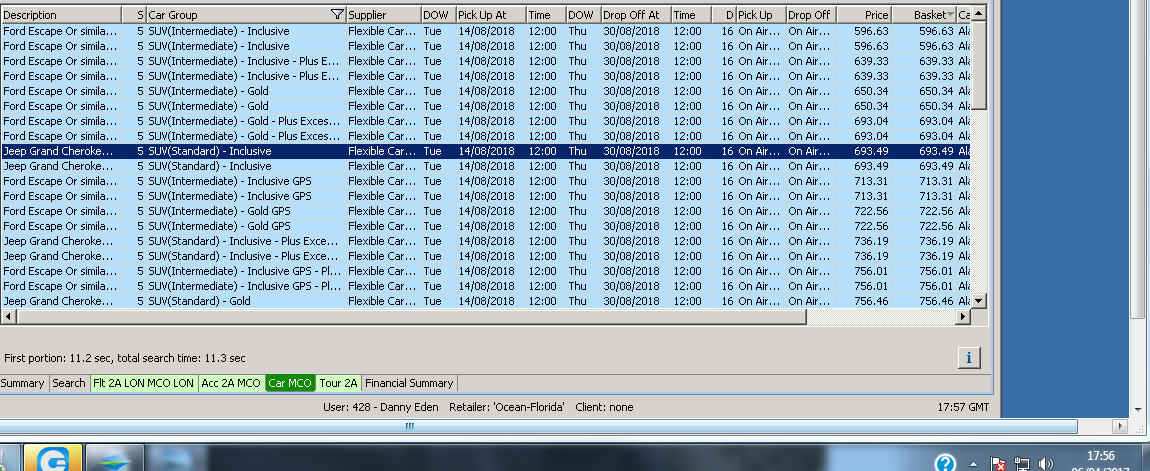Open the network tray icon

[1022, 464]
